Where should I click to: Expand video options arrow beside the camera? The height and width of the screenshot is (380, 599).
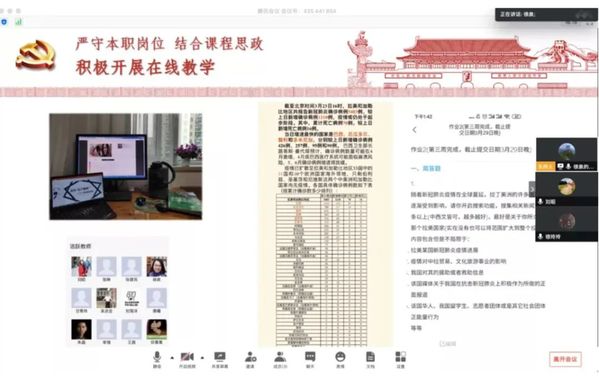[x=202, y=358]
